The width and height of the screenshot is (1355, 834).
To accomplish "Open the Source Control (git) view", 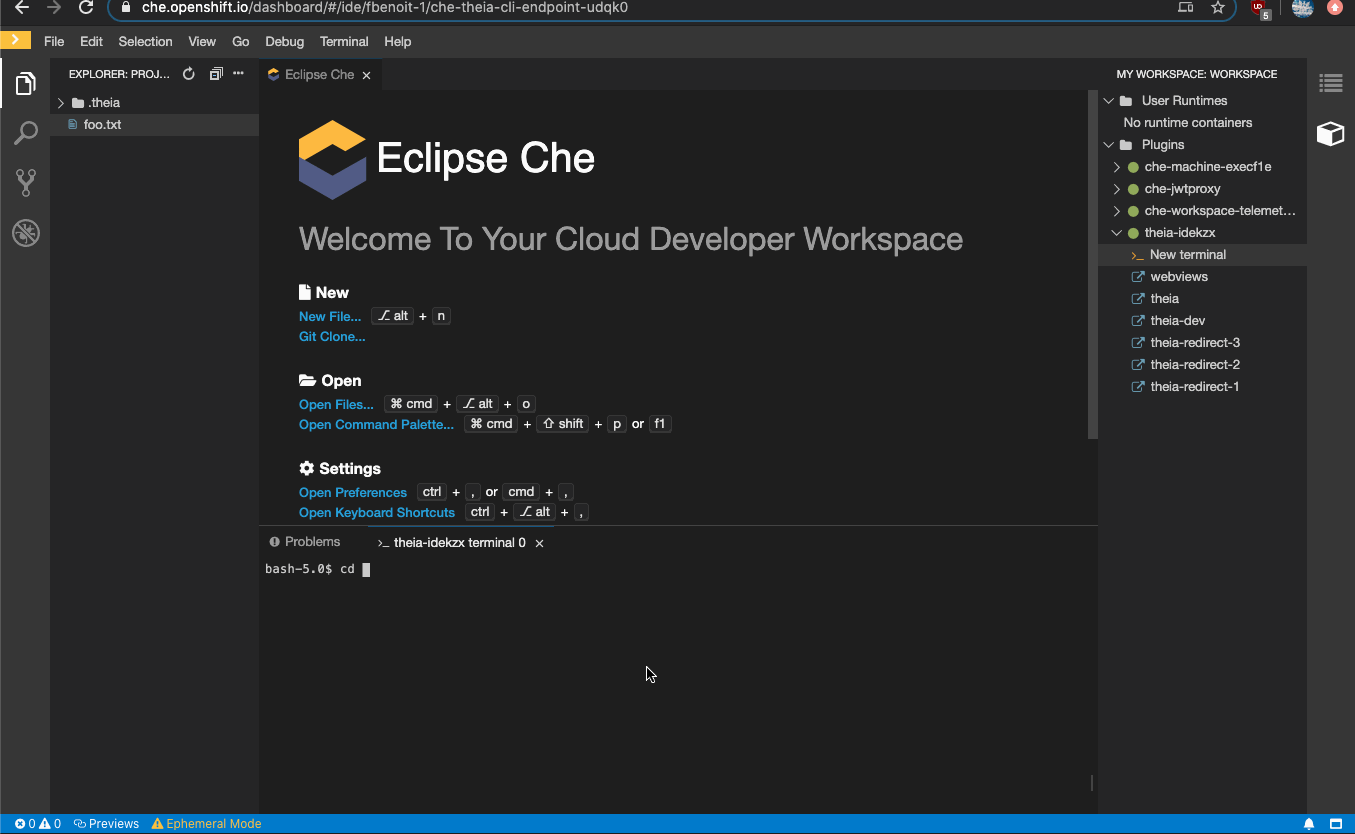I will point(26,182).
